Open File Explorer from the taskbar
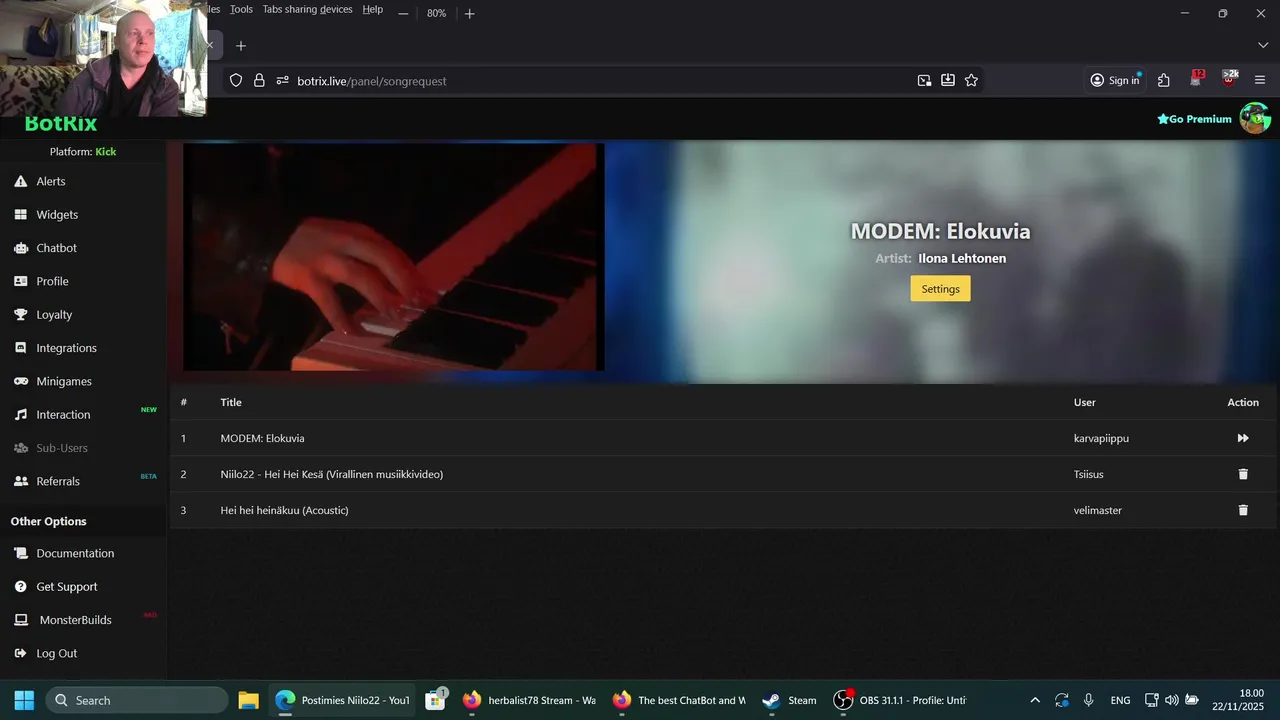Screen dimensions: 1280x720 pyautogui.click(x=249, y=700)
